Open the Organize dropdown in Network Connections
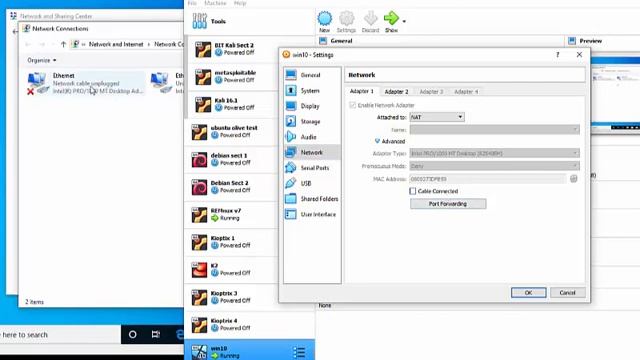 pyautogui.click(x=42, y=60)
